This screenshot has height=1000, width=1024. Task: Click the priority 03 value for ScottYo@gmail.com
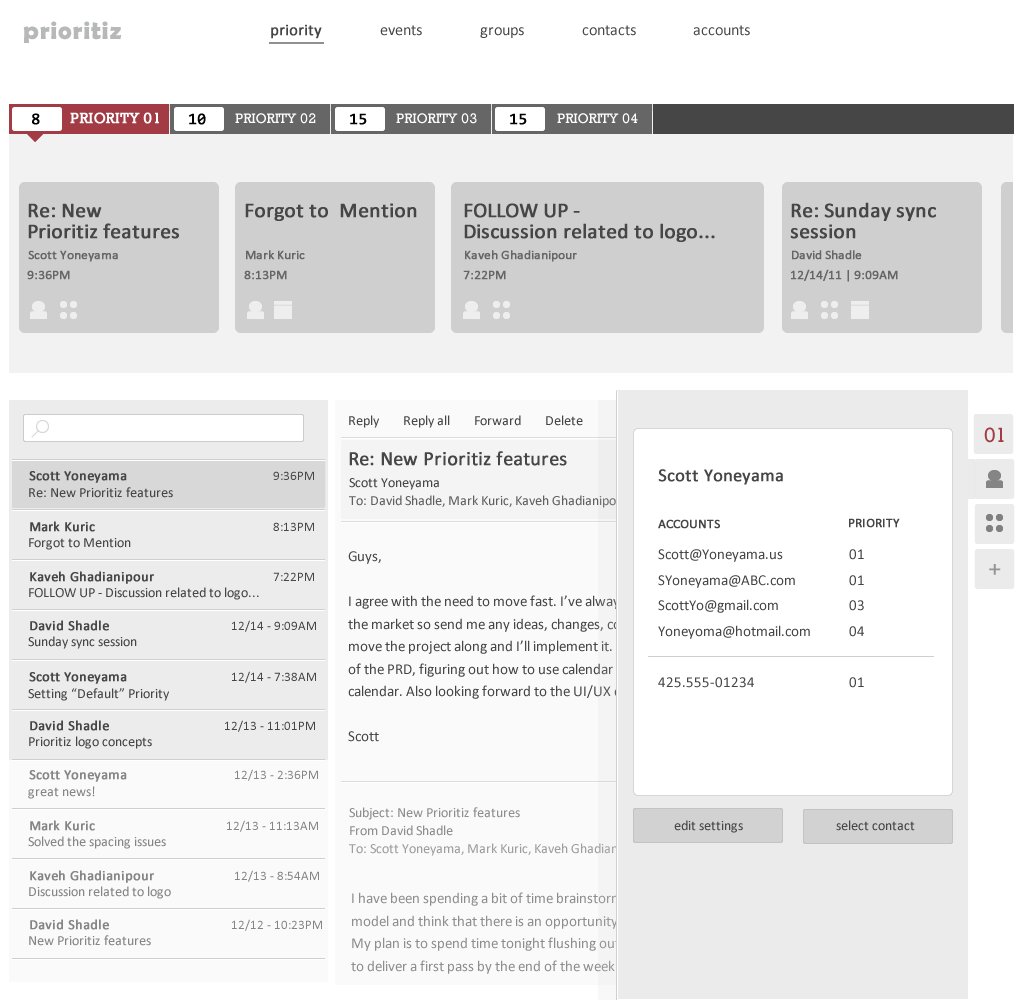[x=856, y=605]
